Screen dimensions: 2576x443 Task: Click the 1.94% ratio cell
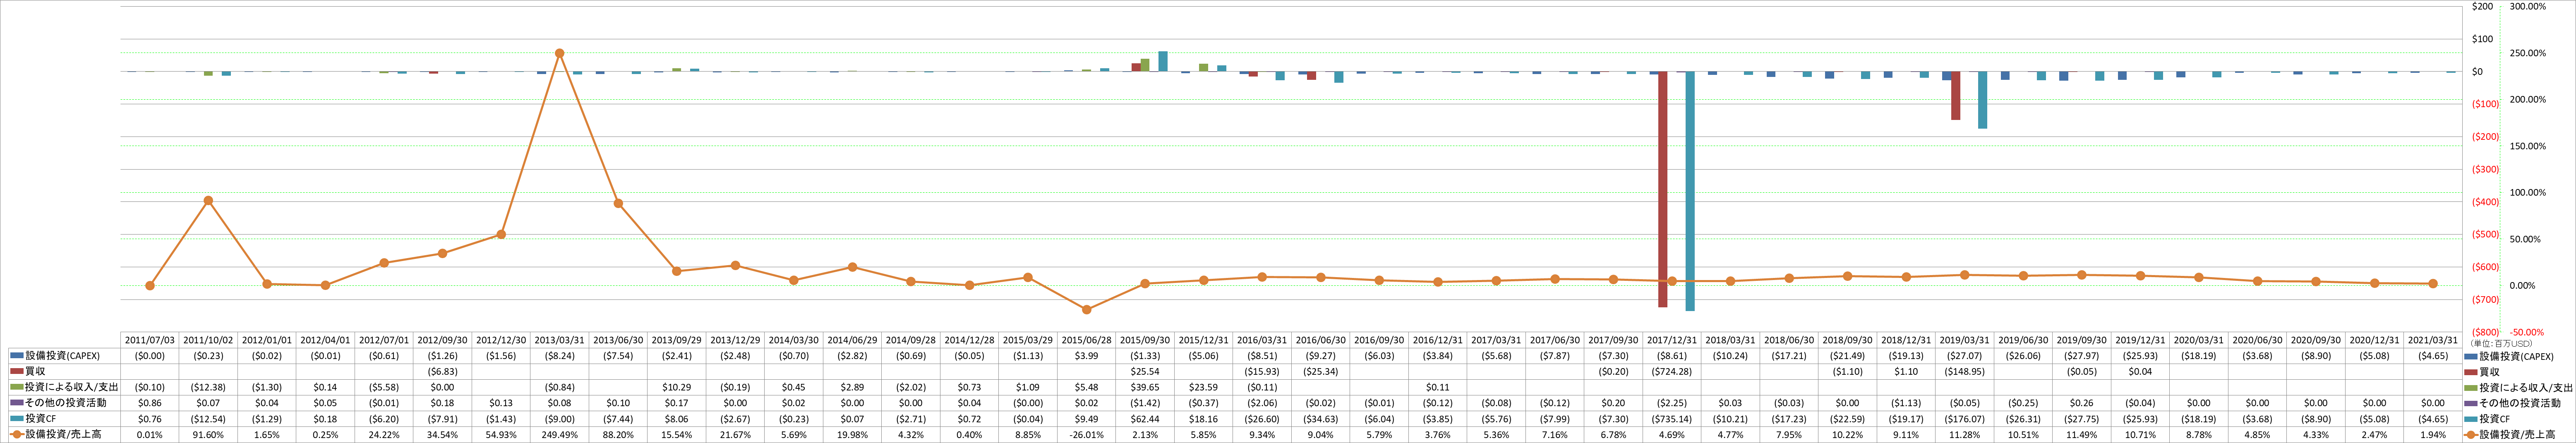coord(2432,435)
